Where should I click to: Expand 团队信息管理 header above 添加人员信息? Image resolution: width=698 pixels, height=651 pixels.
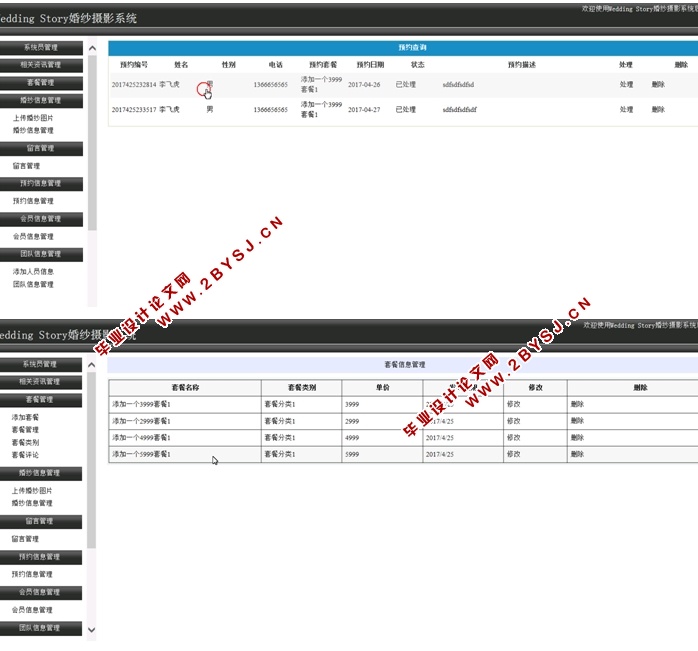(x=41, y=254)
